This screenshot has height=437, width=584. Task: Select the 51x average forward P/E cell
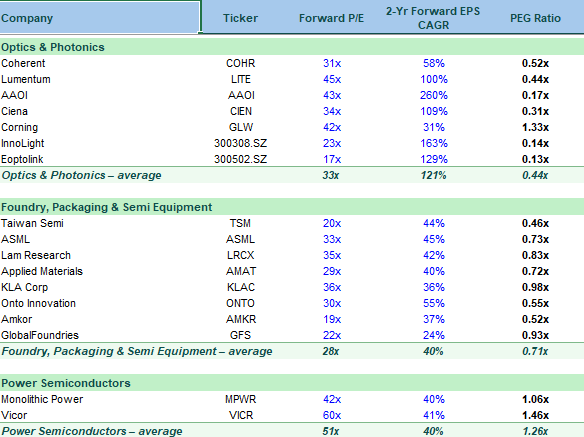click(x=331, y=431)
